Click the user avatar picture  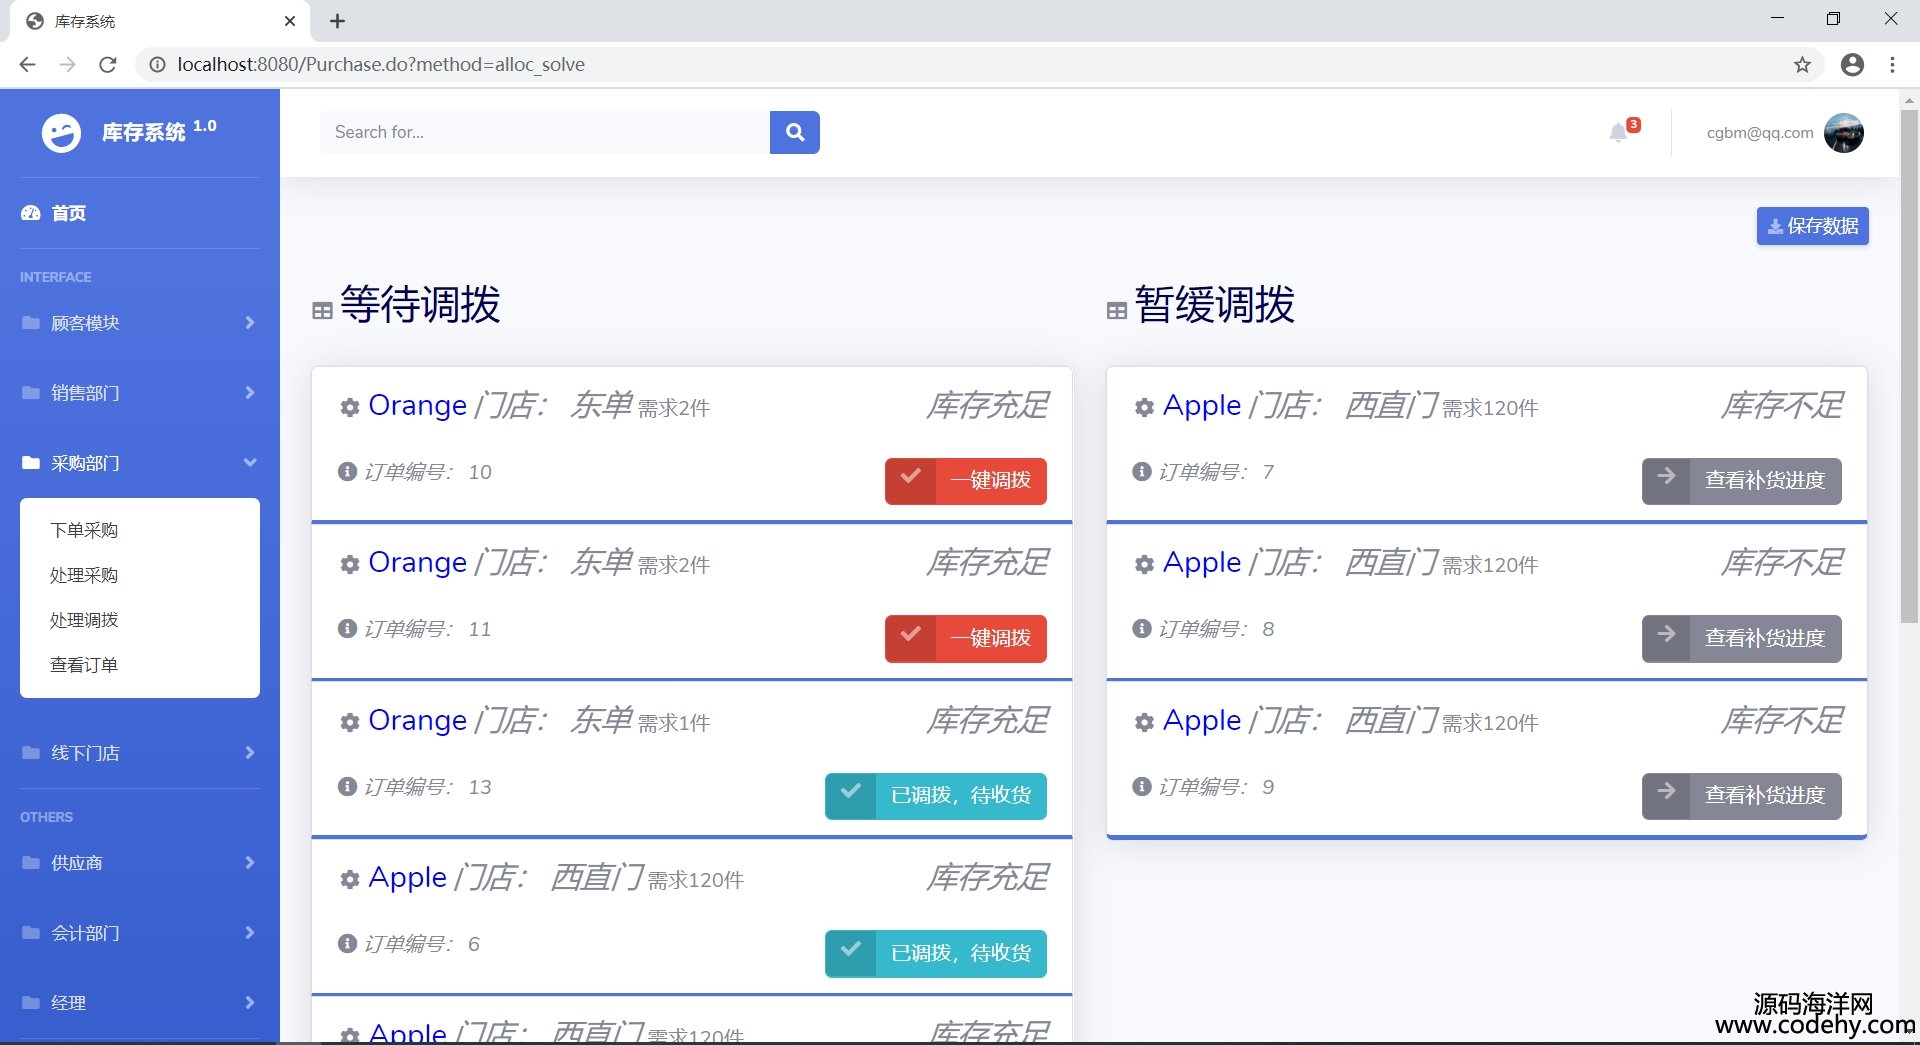click(1843, 133)
